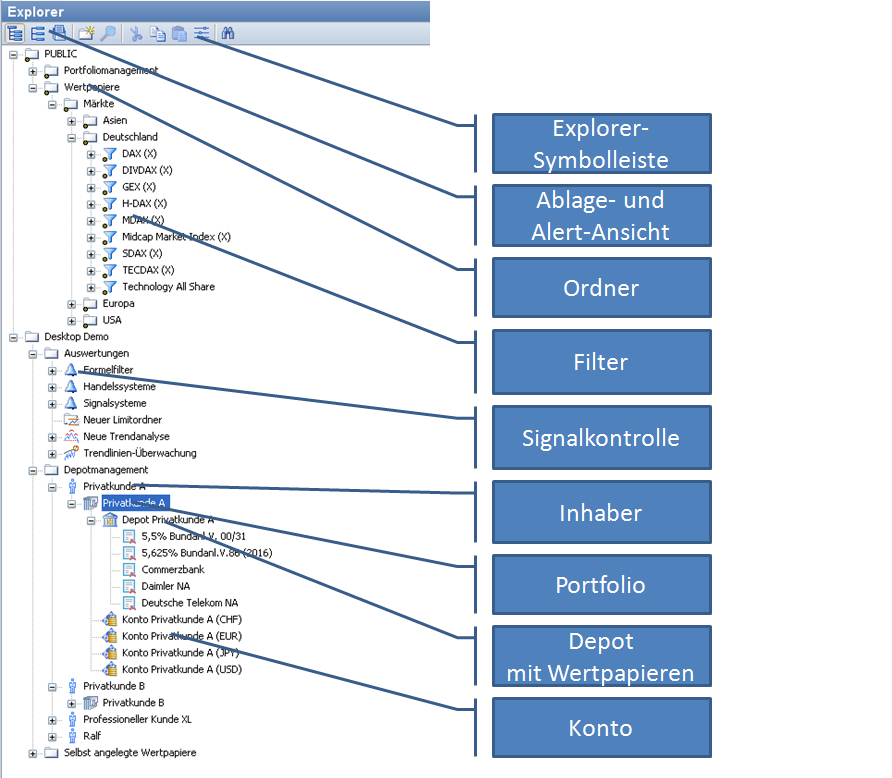Screen dimensions: 892x778
Task: Click the magnifying glass search icon
Action: (107, 33)
